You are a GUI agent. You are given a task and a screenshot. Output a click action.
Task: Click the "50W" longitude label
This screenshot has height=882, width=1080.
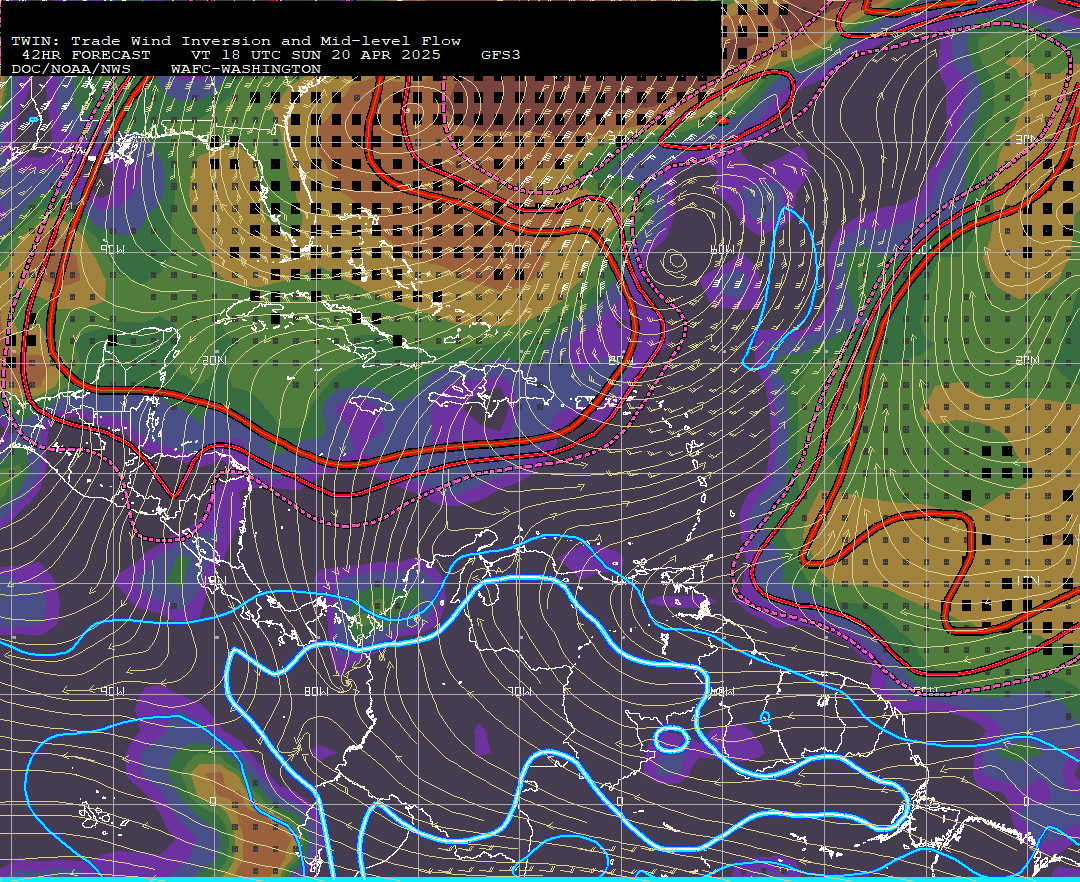[x=925, y=691]
